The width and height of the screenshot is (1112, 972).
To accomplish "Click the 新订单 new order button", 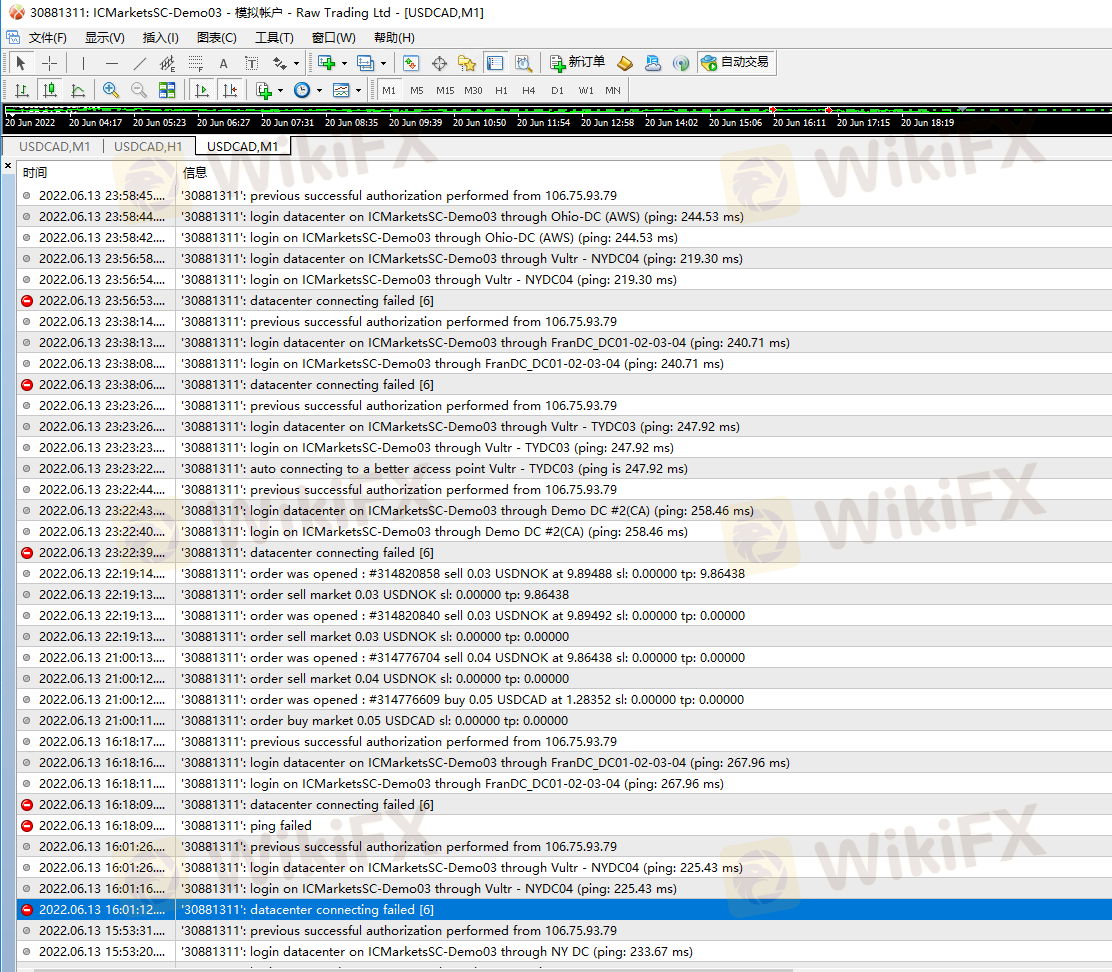I will click(577, 62).
